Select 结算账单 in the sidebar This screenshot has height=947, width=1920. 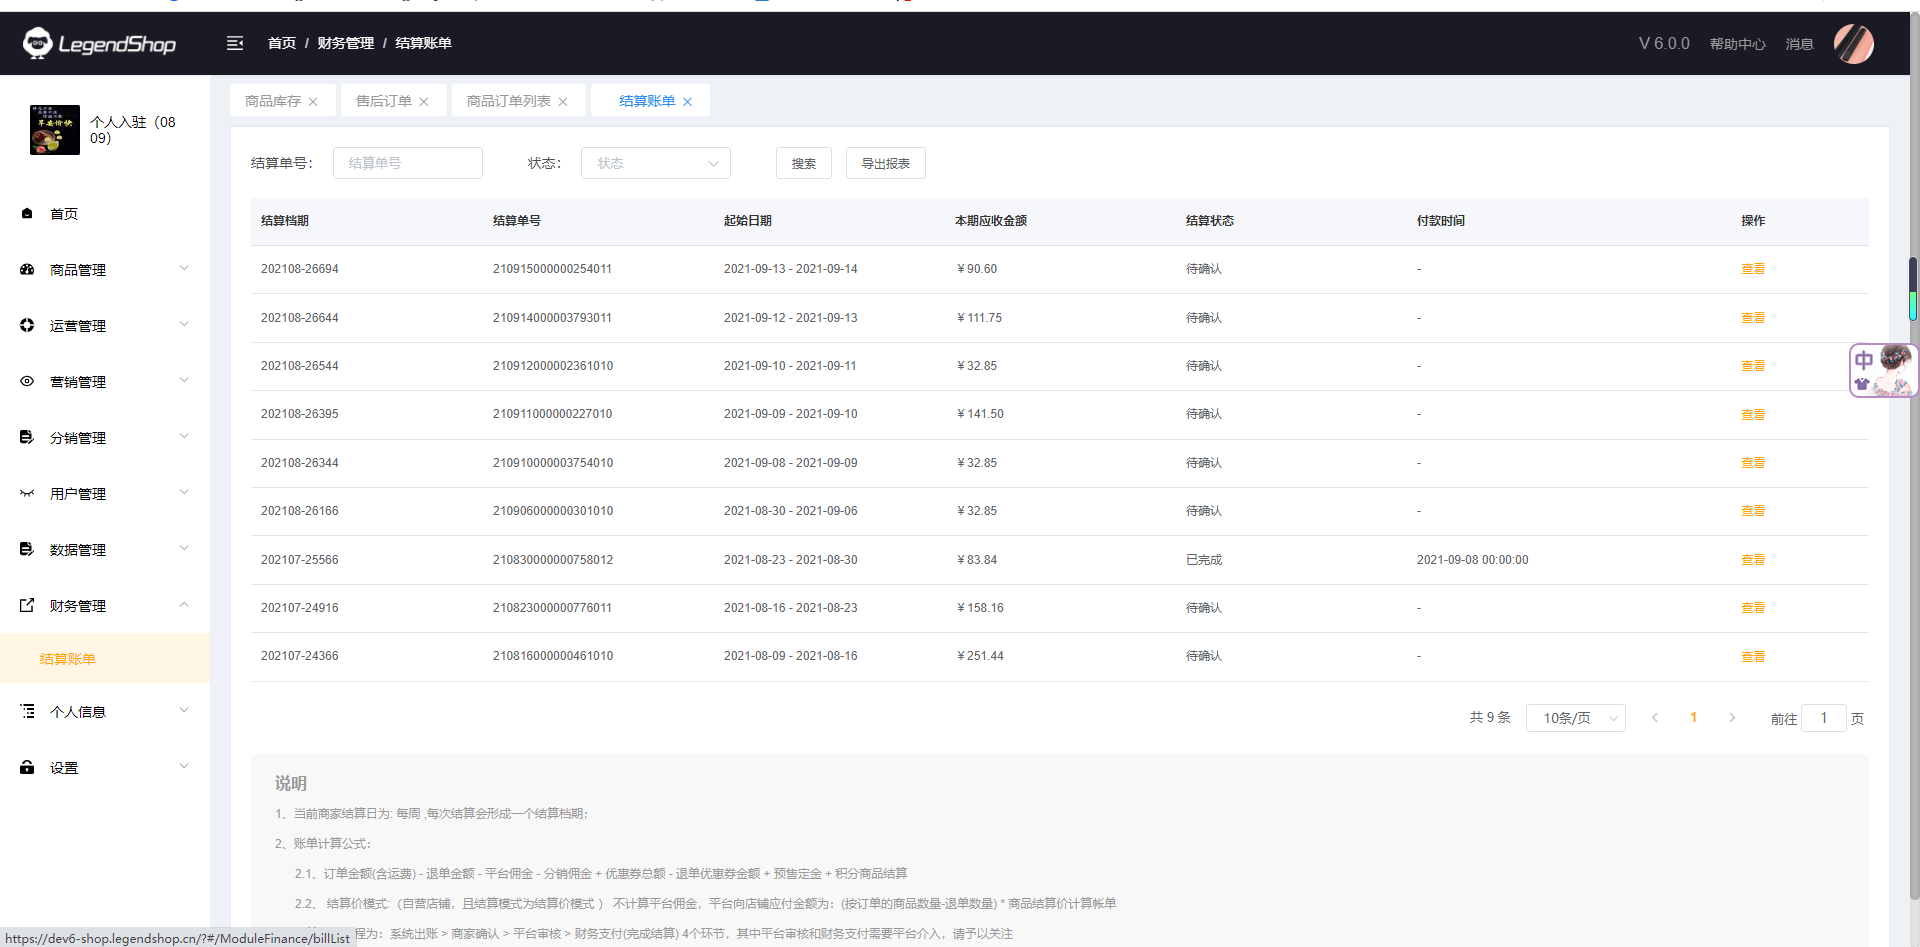click(x=68, y=659)
